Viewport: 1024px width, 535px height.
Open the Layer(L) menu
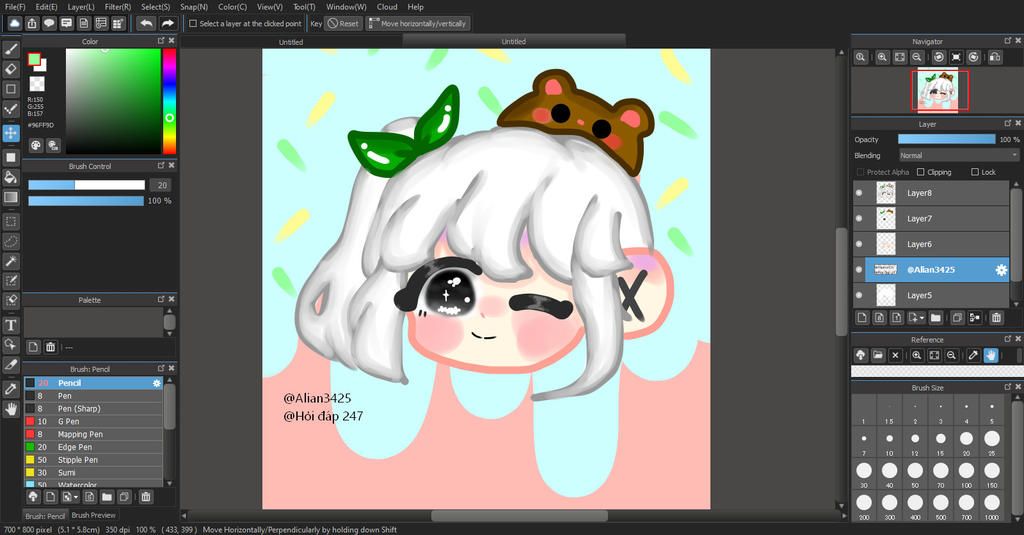click(81, 7)
